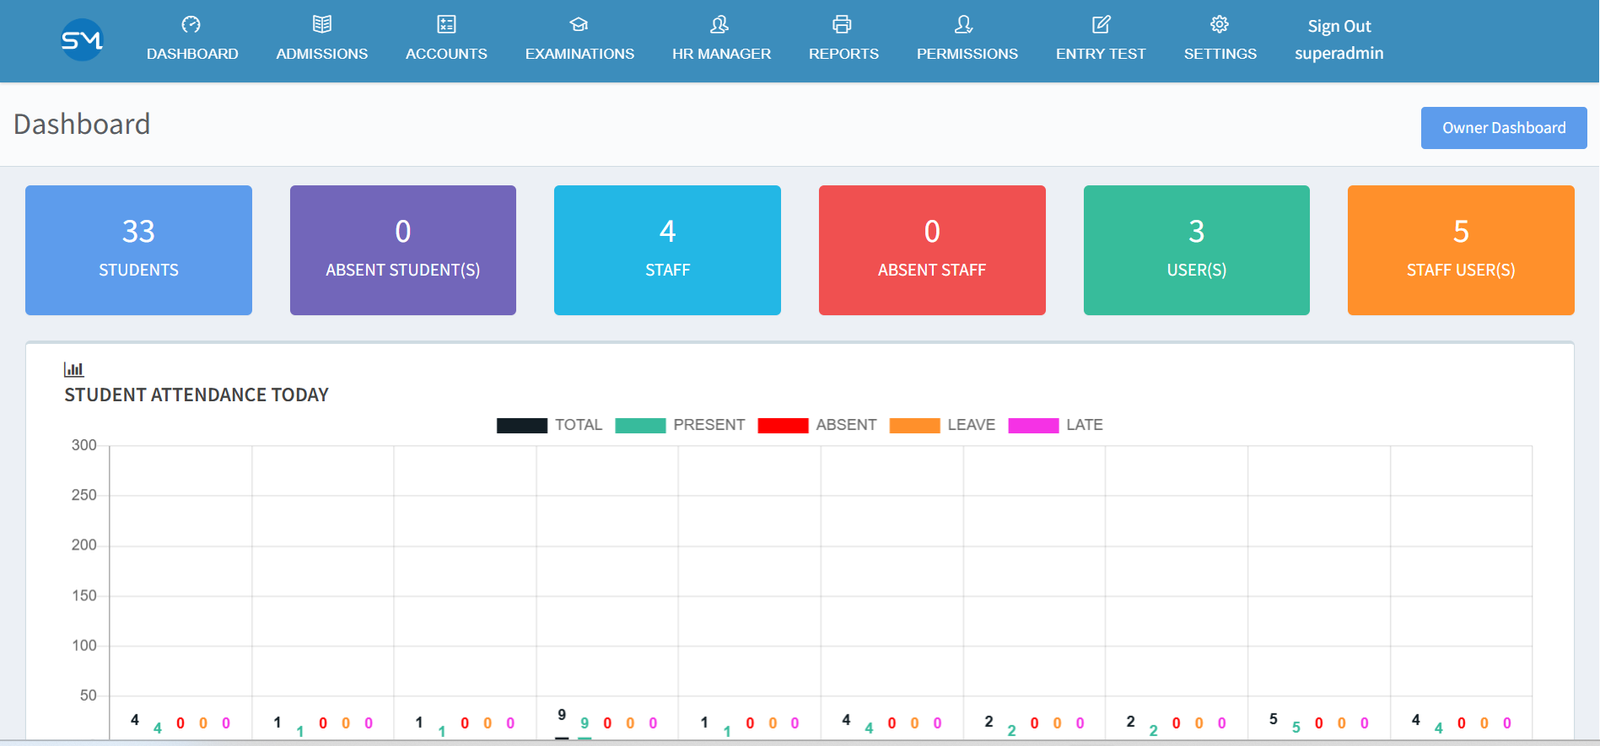Image resolution: width=1600 pixels, height=746 pixels.
Task: Click the Permissions user icon
Action: [x=964, y=25]
